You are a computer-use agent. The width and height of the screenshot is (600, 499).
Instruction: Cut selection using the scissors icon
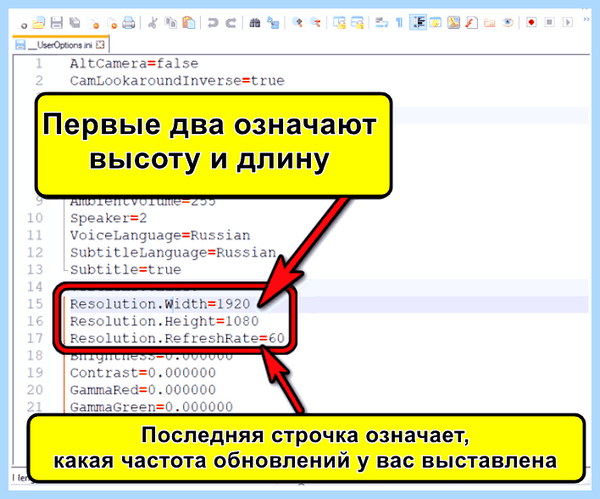152,23
